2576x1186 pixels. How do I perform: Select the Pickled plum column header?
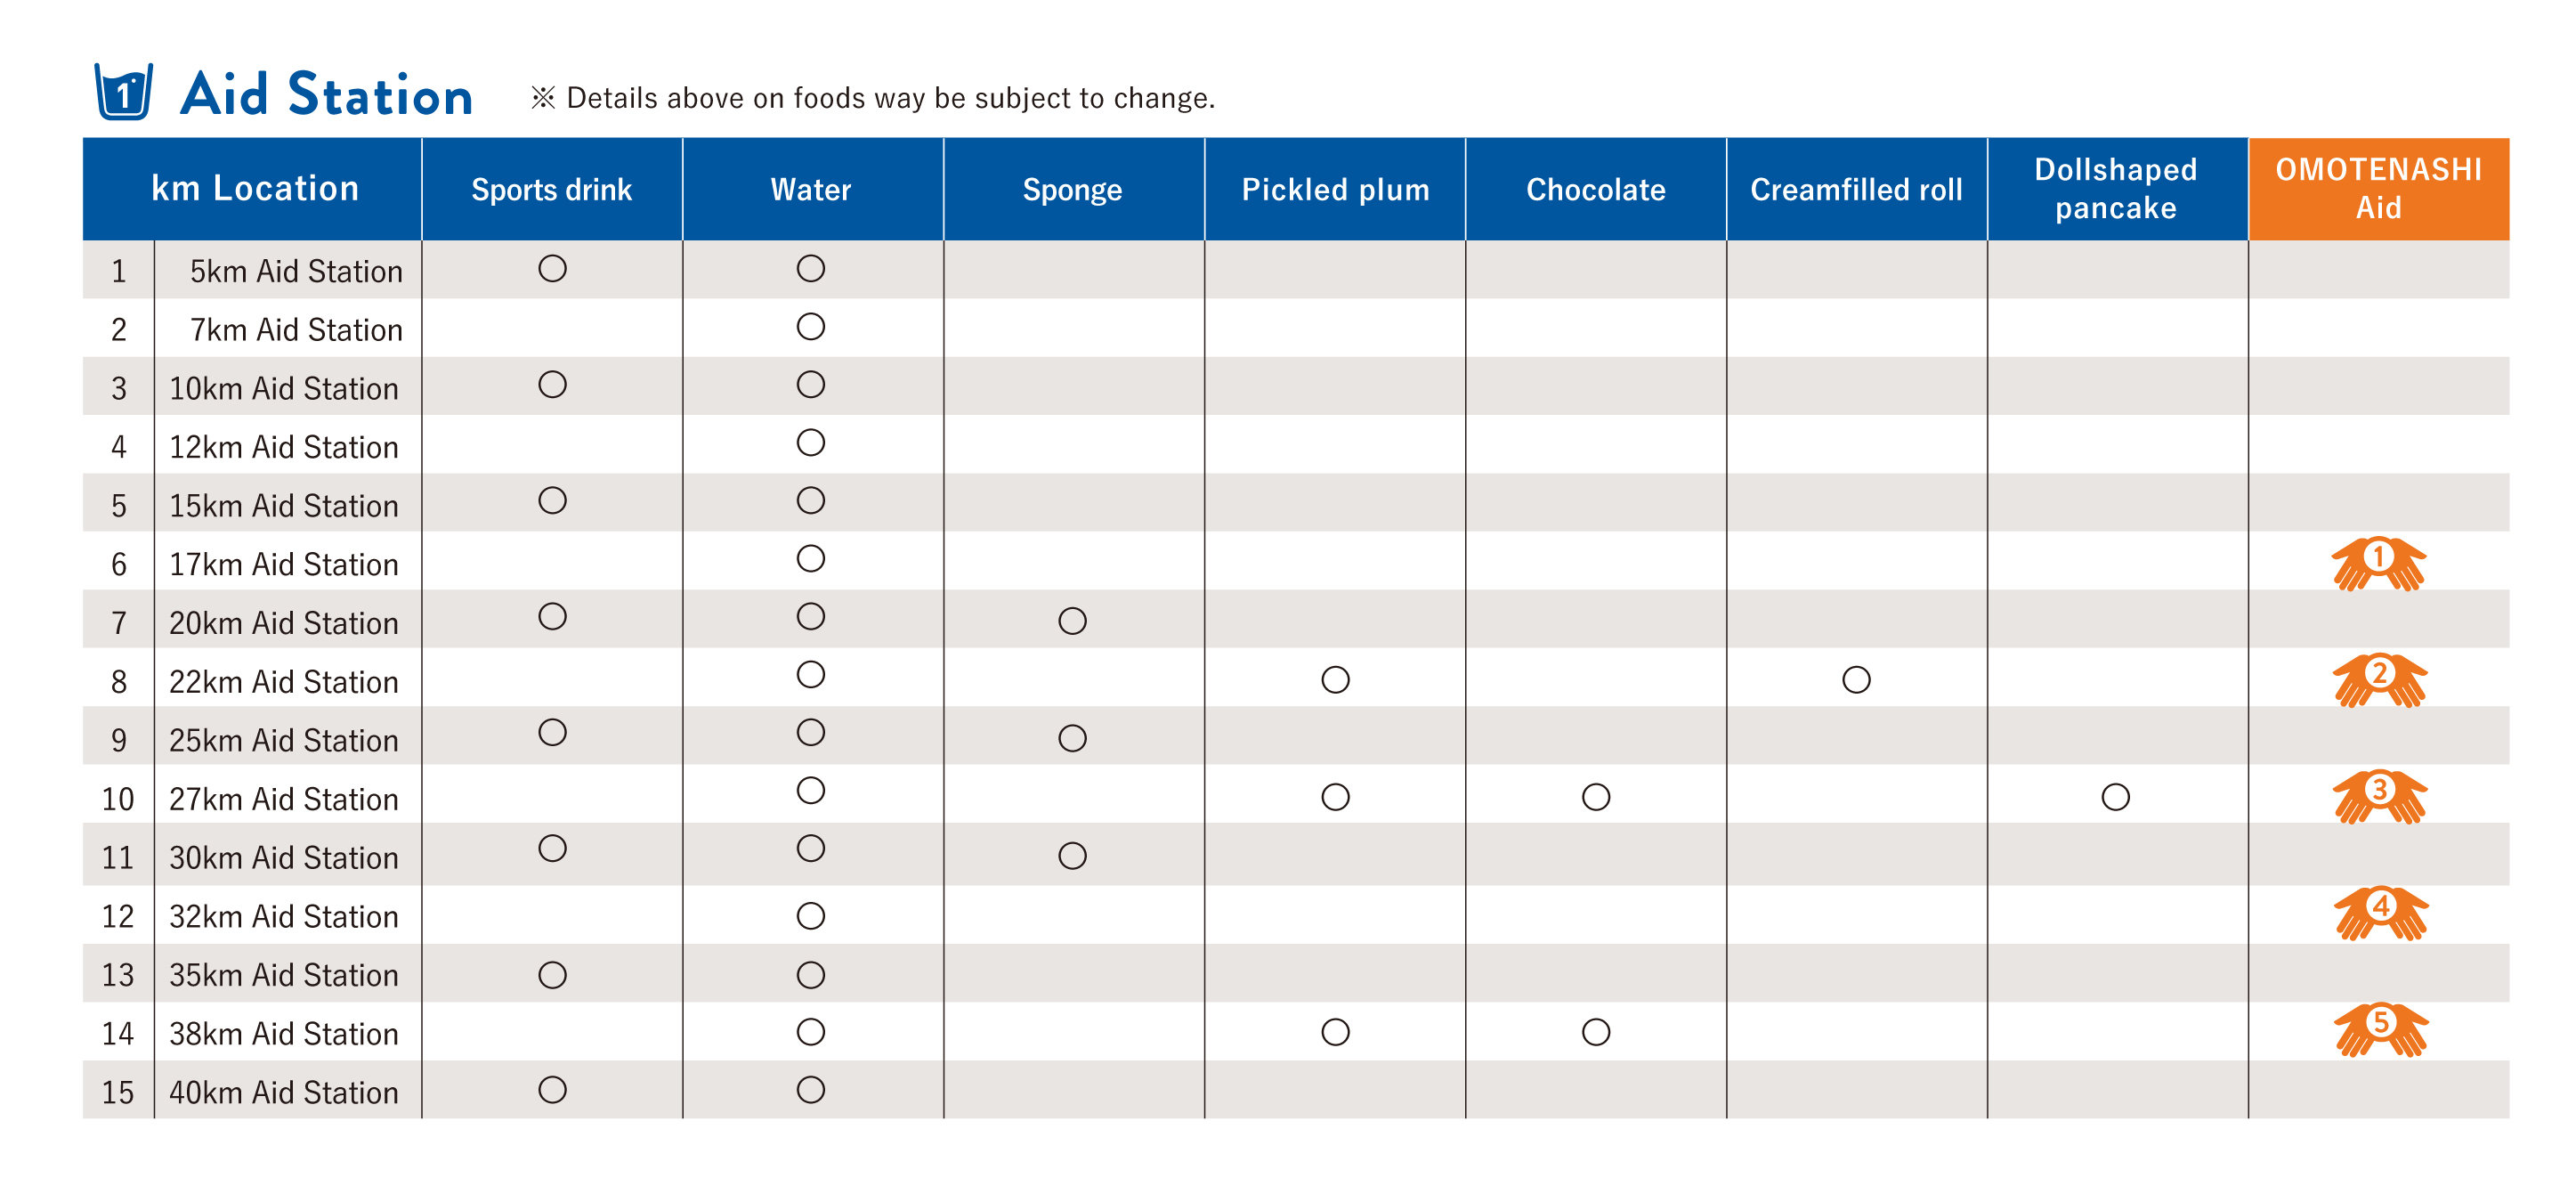(1335, 190)
